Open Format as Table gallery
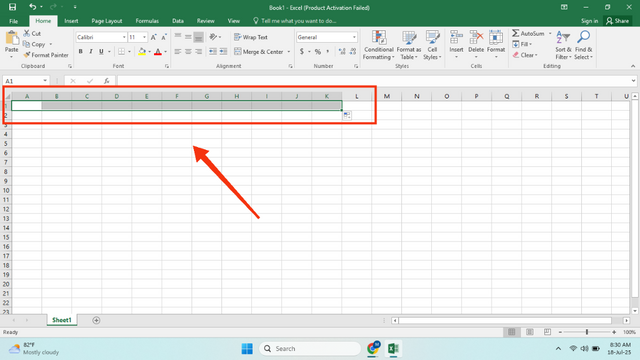Screen dimensions: 640x360 click(x=409, y=45)
